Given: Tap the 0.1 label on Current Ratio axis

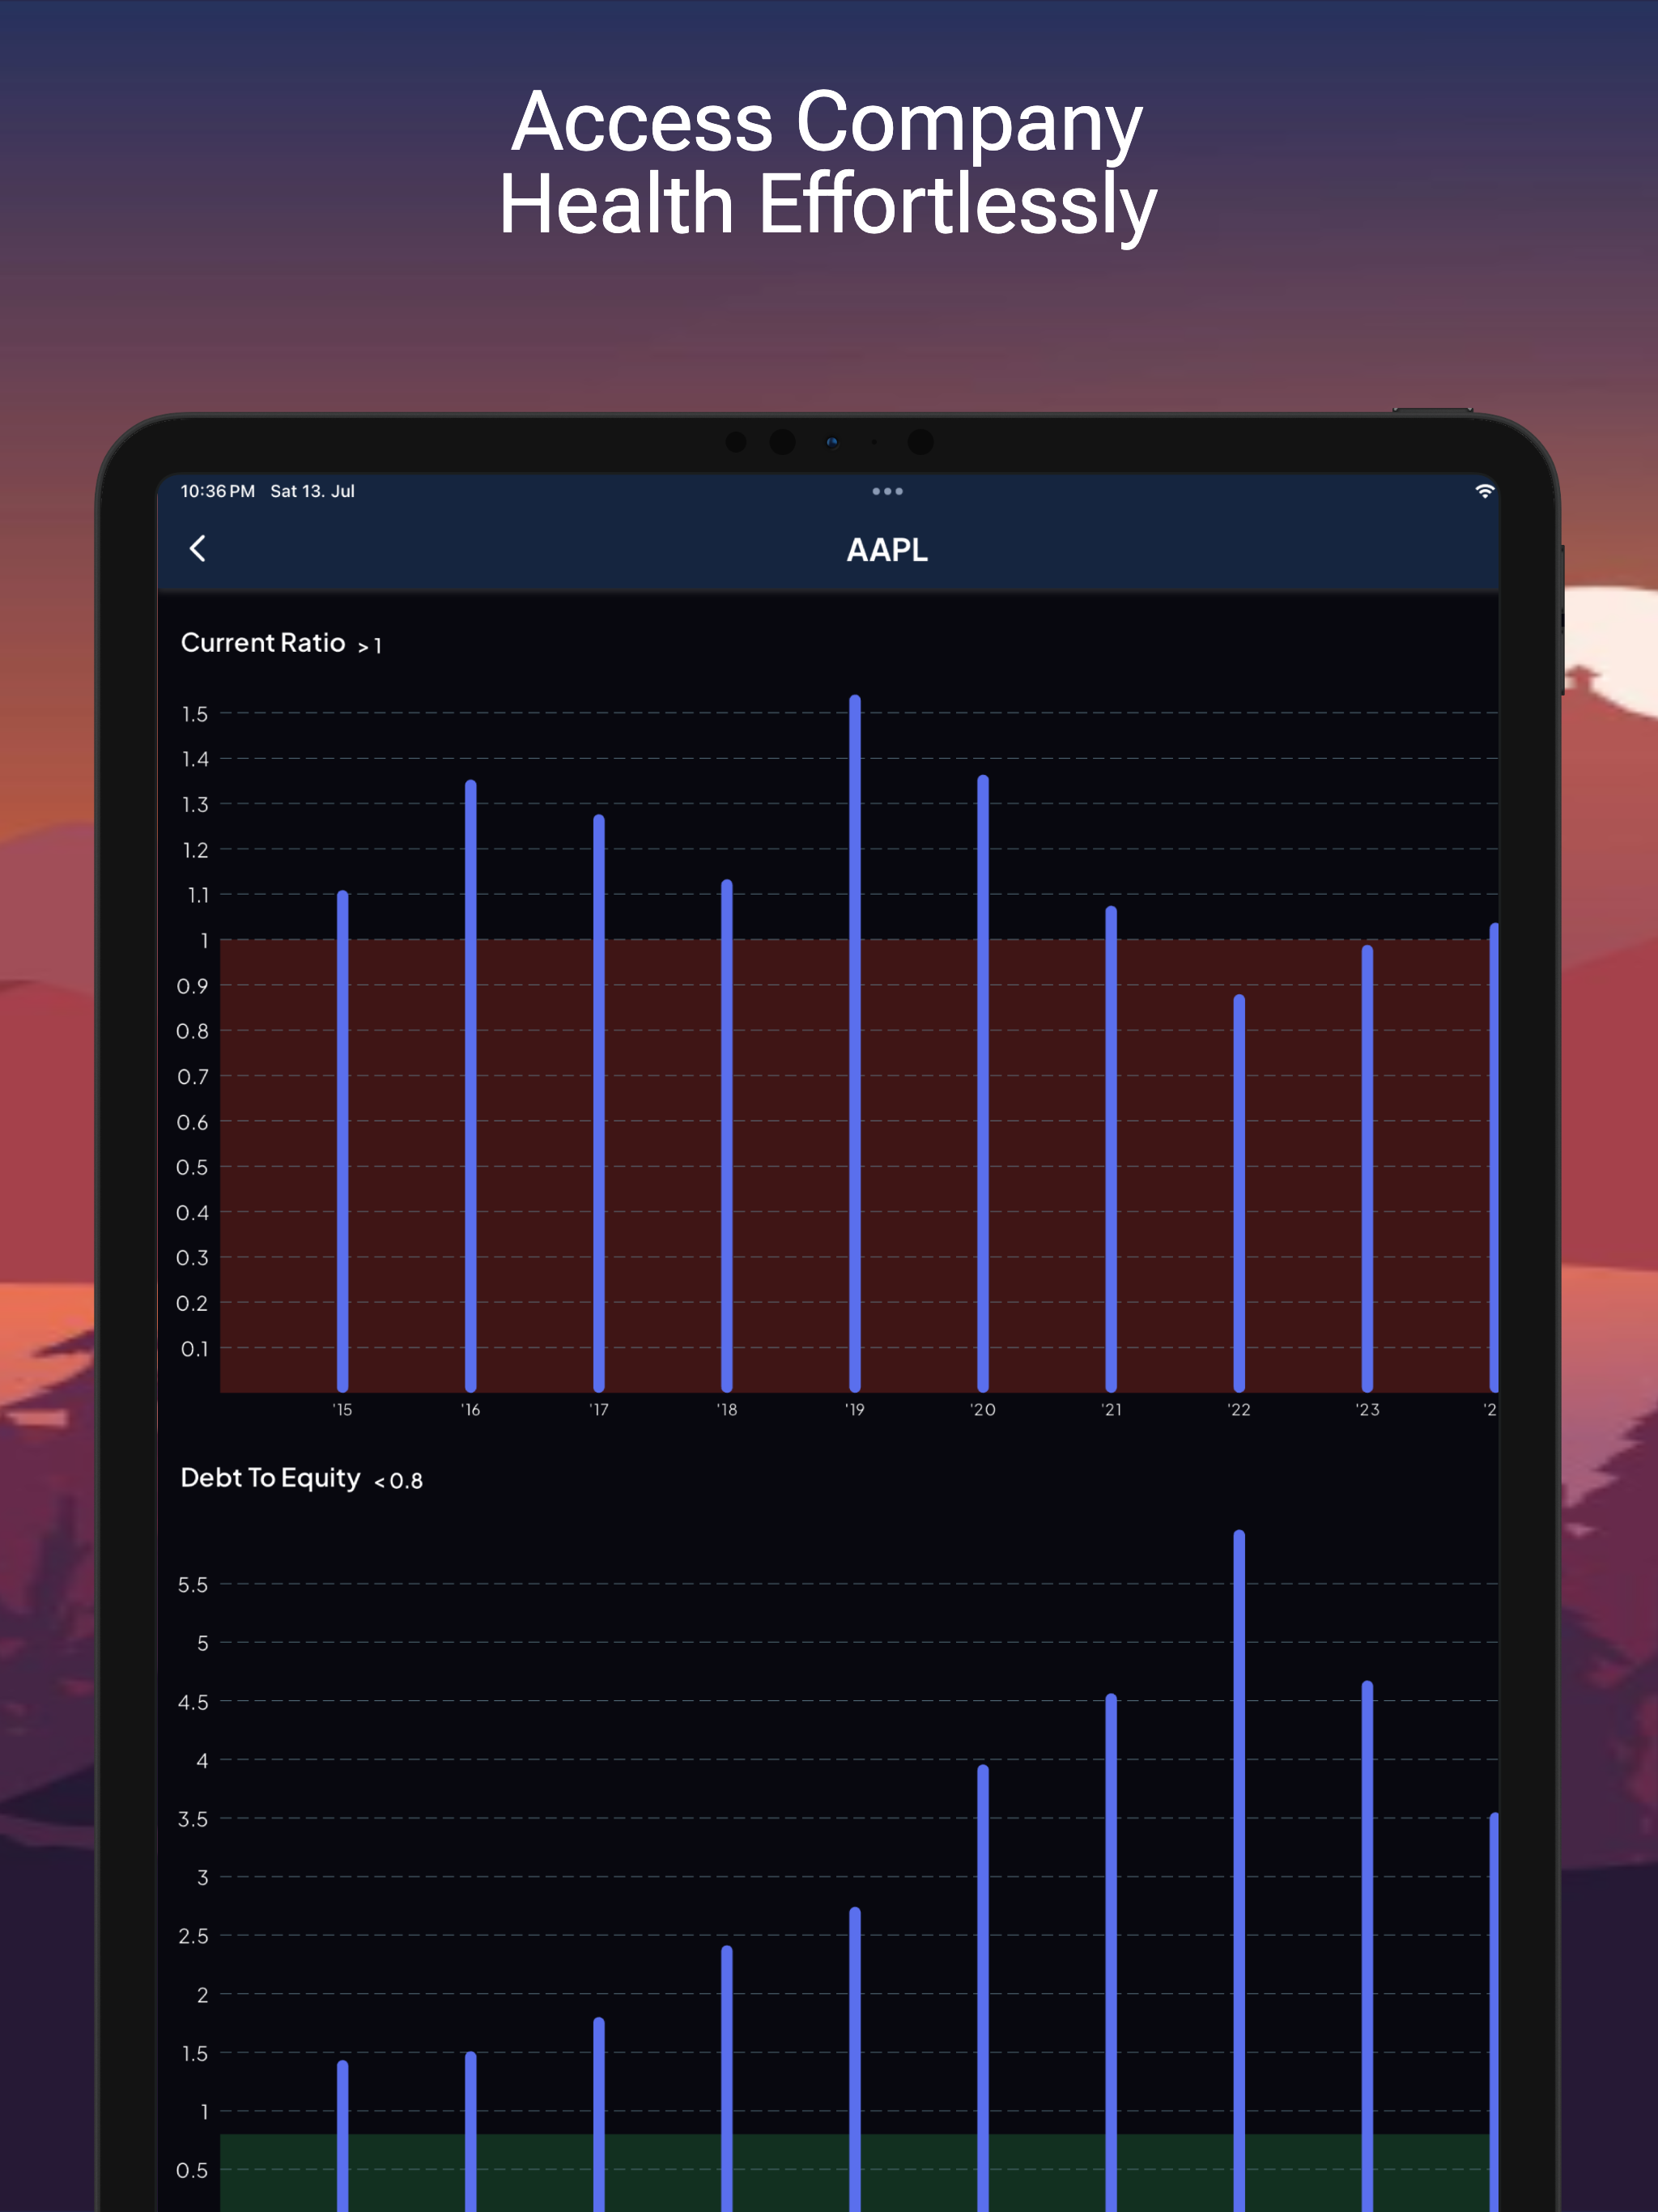Looking at the screenshot, I should coord(195,1349).
